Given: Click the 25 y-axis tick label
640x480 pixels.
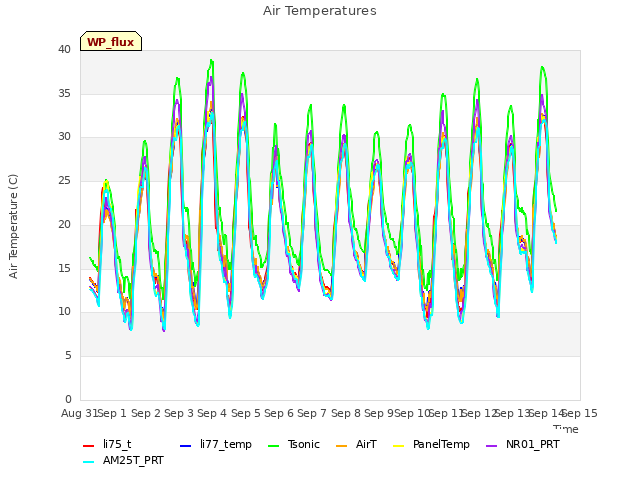Looking at the screenshot, I should [x=64, y=180].
